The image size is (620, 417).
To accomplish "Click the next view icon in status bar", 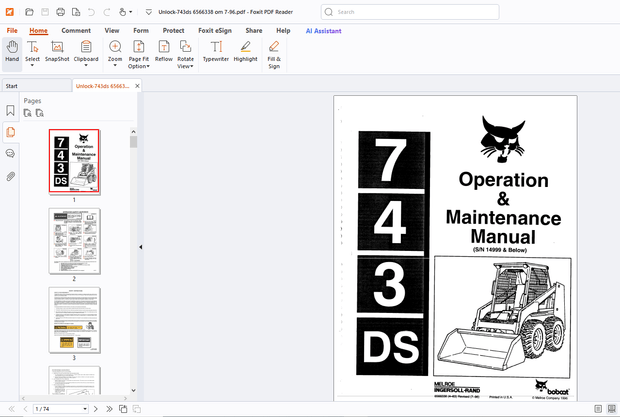I will point(136,409).
